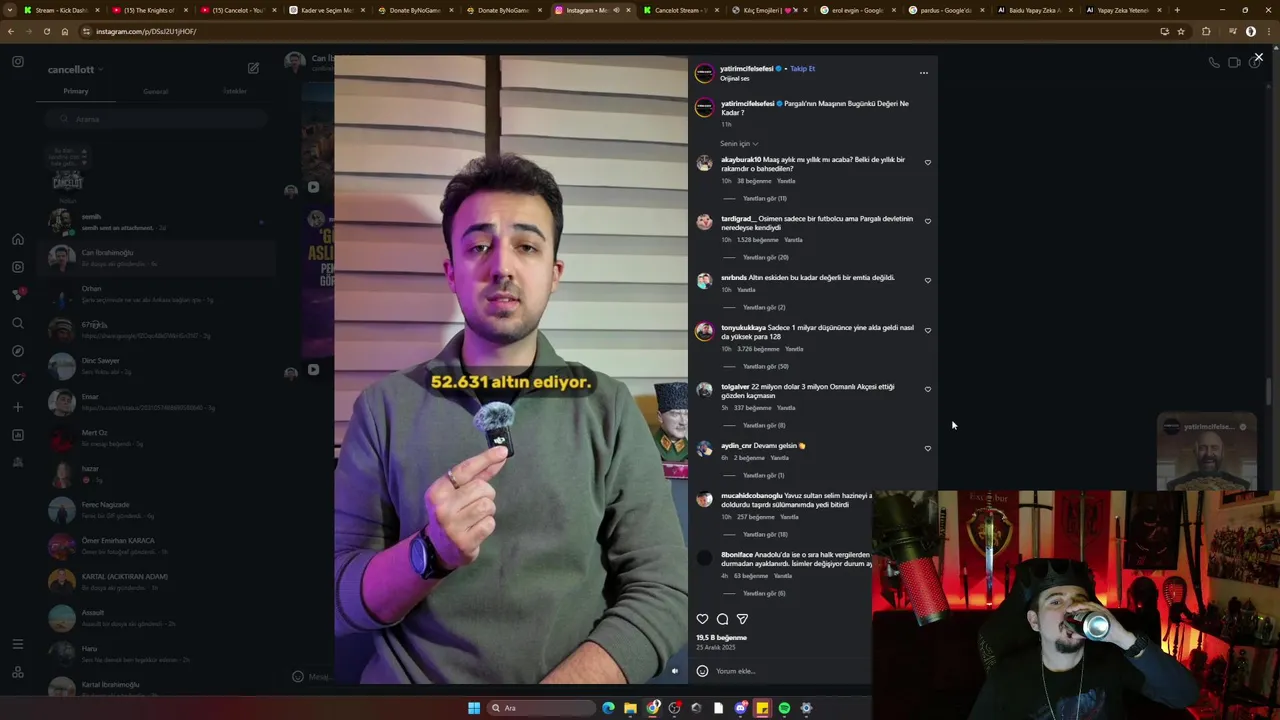Reload the page in browser toolbar
The width and height of the screenshot is (1280, 720).
(46, 31)
